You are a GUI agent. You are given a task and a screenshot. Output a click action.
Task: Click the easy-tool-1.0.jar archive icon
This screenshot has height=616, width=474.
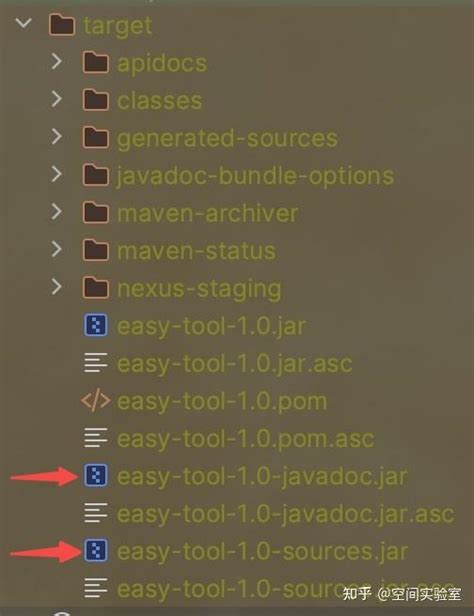pos(96,325)
